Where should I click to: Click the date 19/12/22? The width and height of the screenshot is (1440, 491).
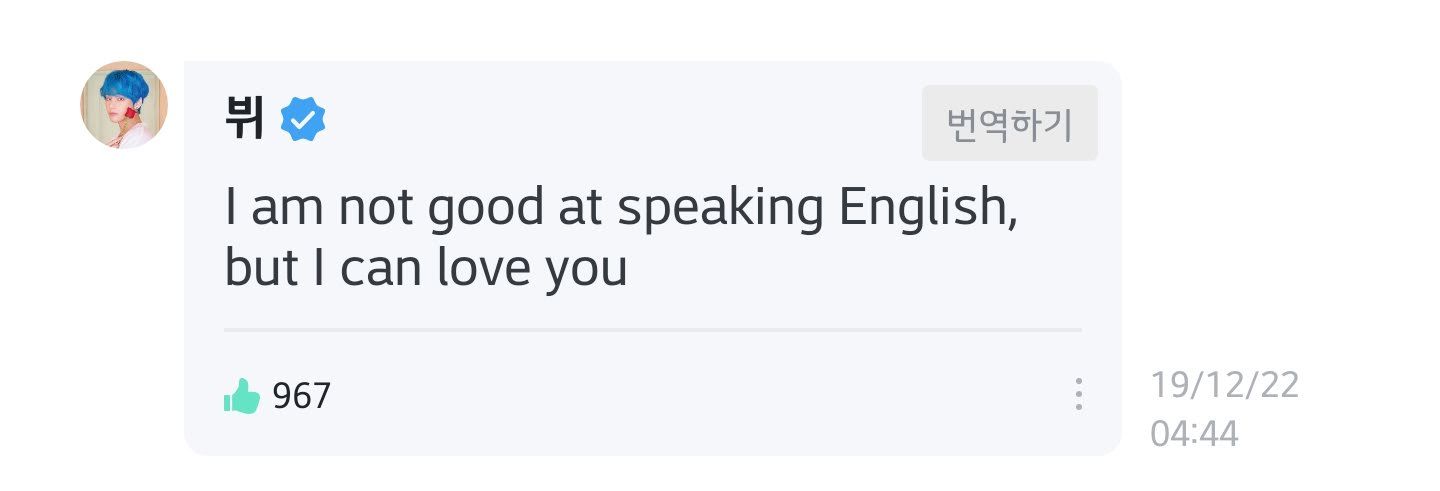point(1224,385)
